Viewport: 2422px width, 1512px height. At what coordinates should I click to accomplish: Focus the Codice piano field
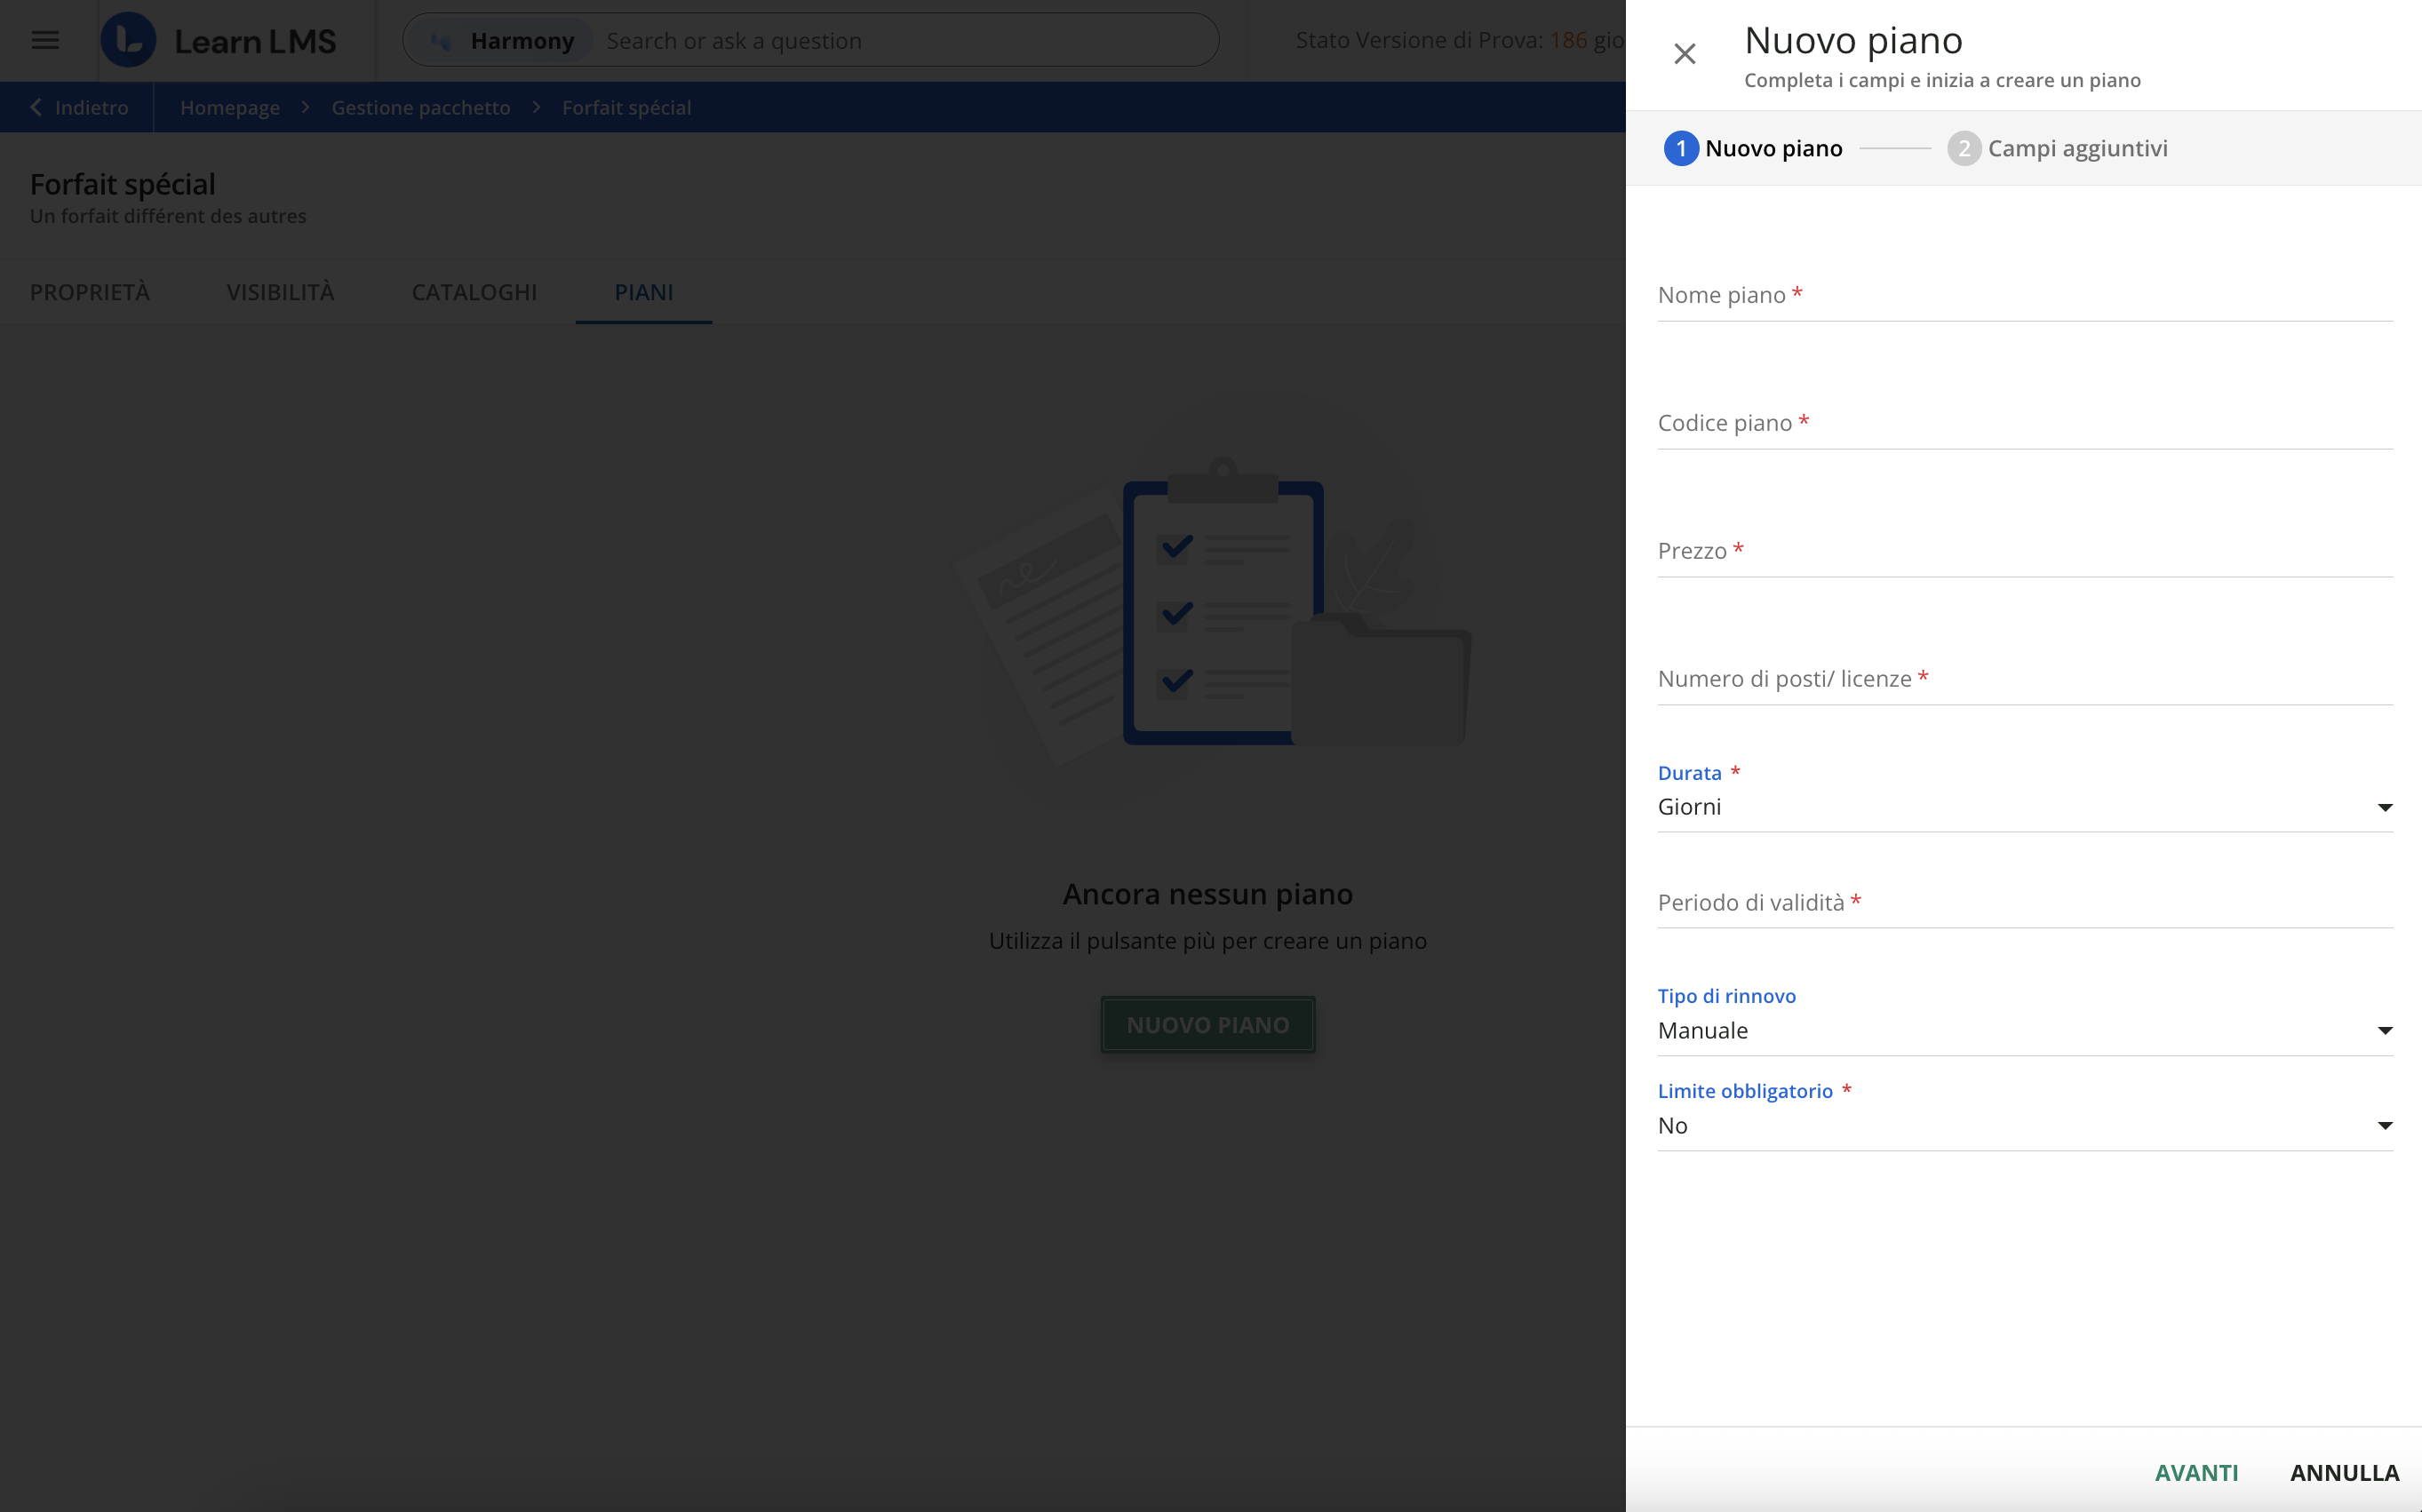[2025, 424]
